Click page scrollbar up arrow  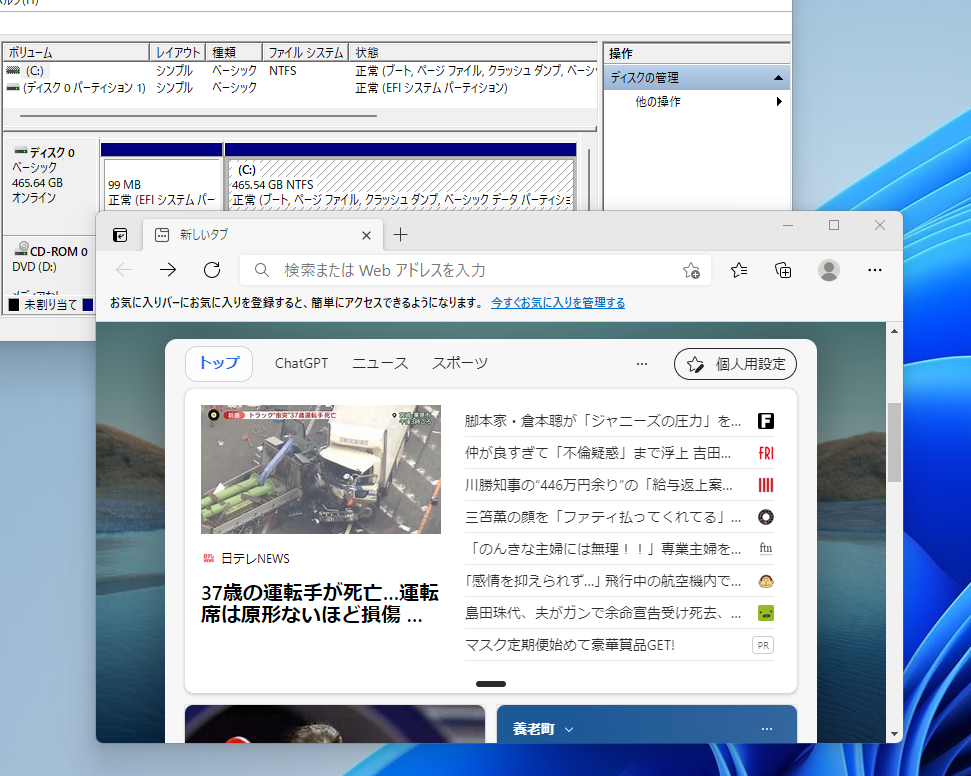pos(894,331)
